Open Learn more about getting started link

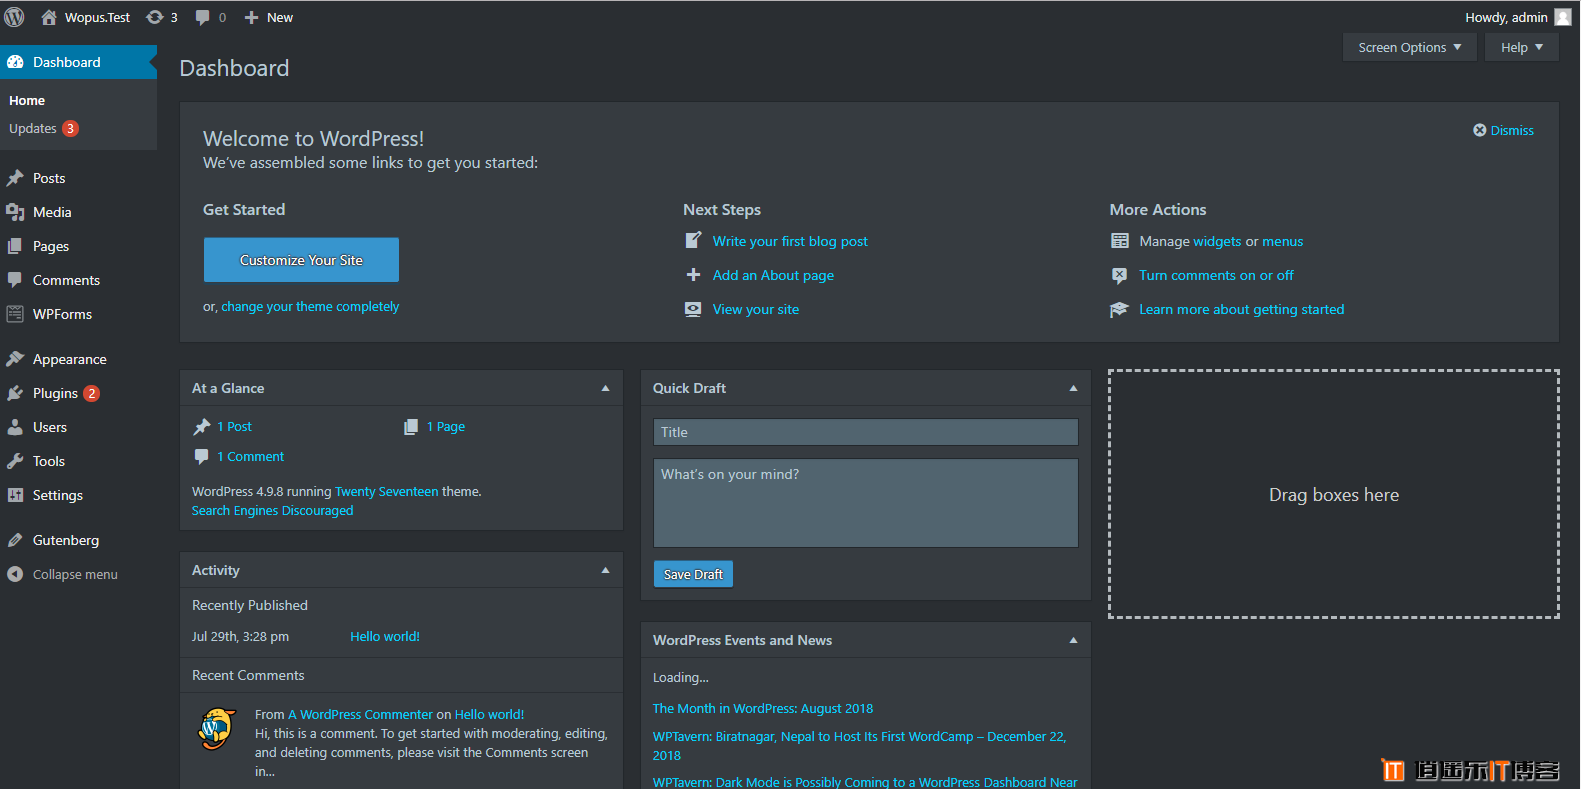pyautogui.click(x=1241, y=309)
